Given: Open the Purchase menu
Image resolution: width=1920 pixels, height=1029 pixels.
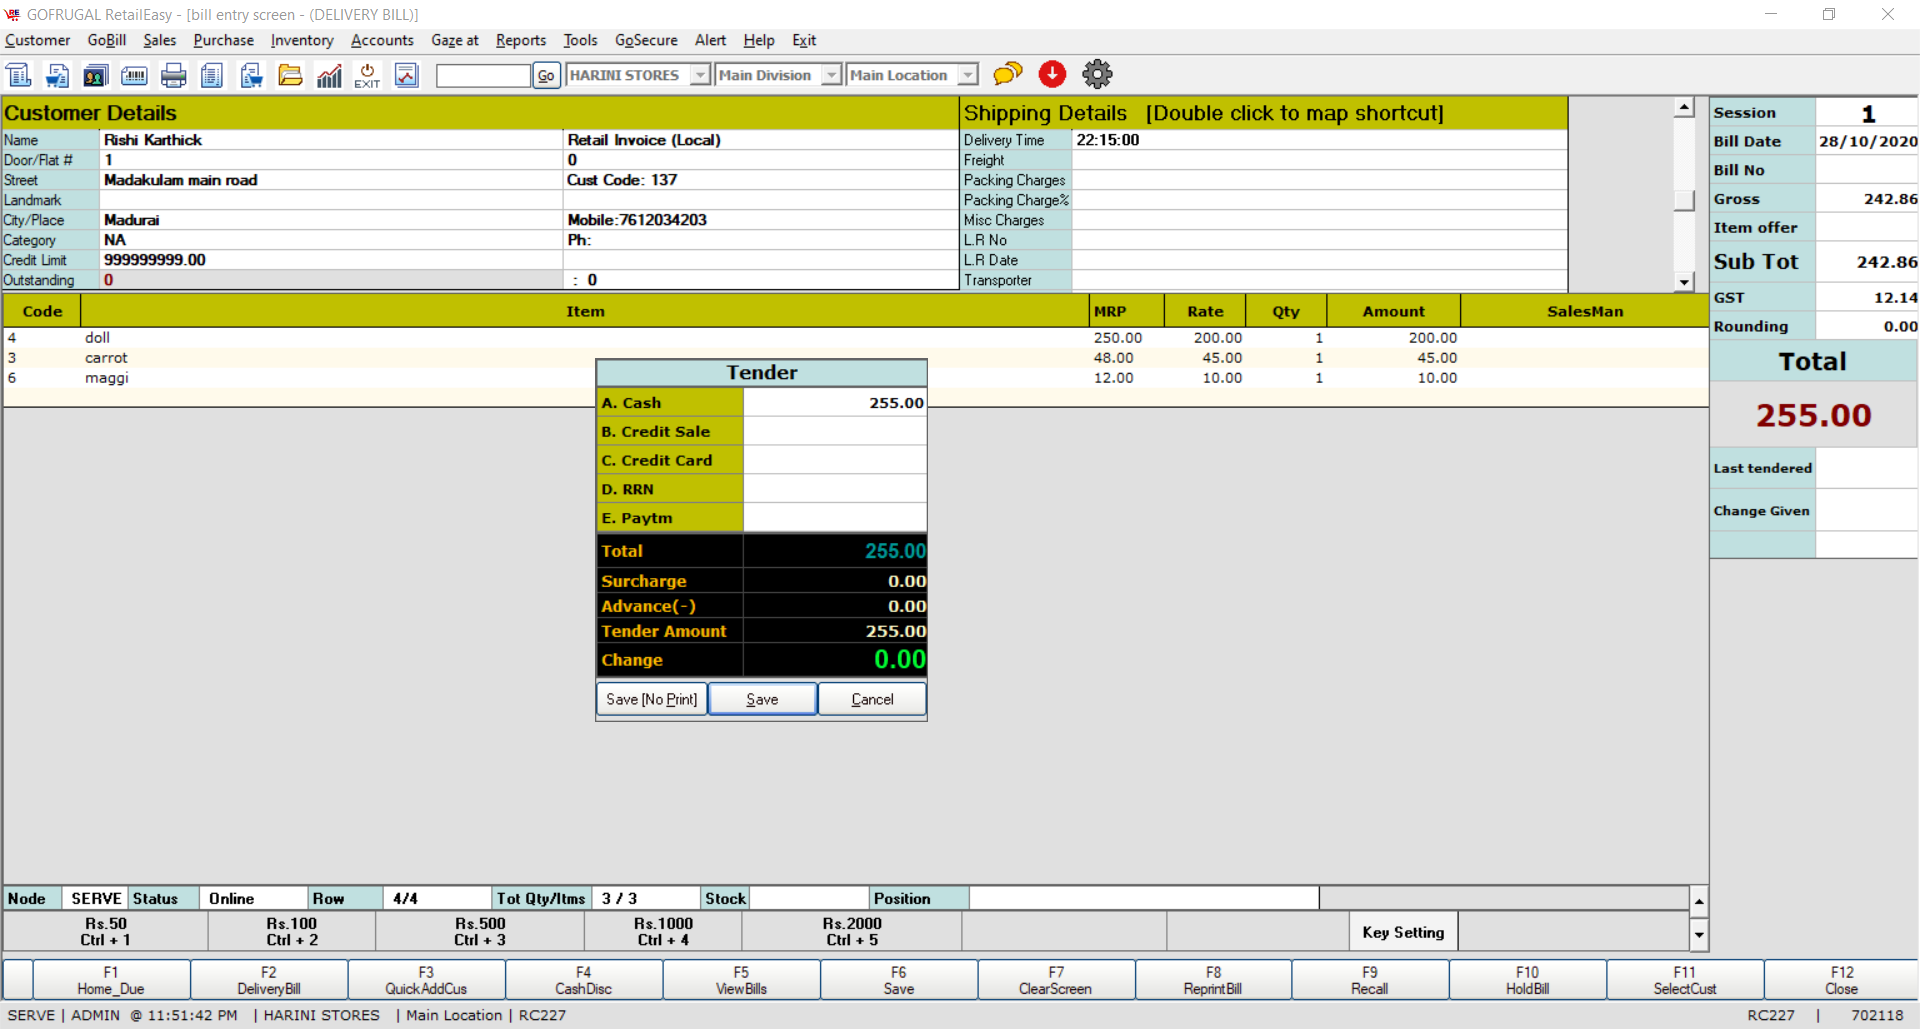Looking at the screenshot, I should 224,40.
